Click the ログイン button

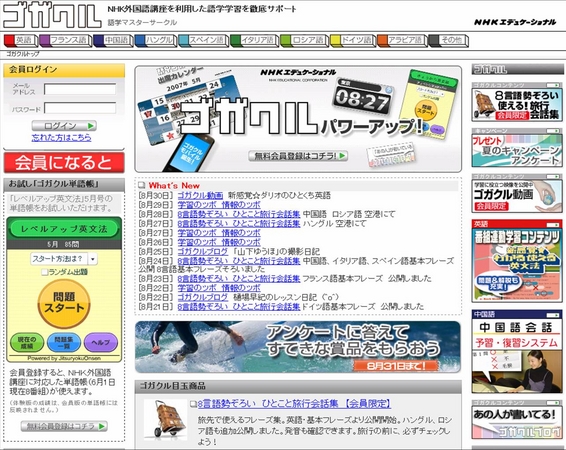64,126
